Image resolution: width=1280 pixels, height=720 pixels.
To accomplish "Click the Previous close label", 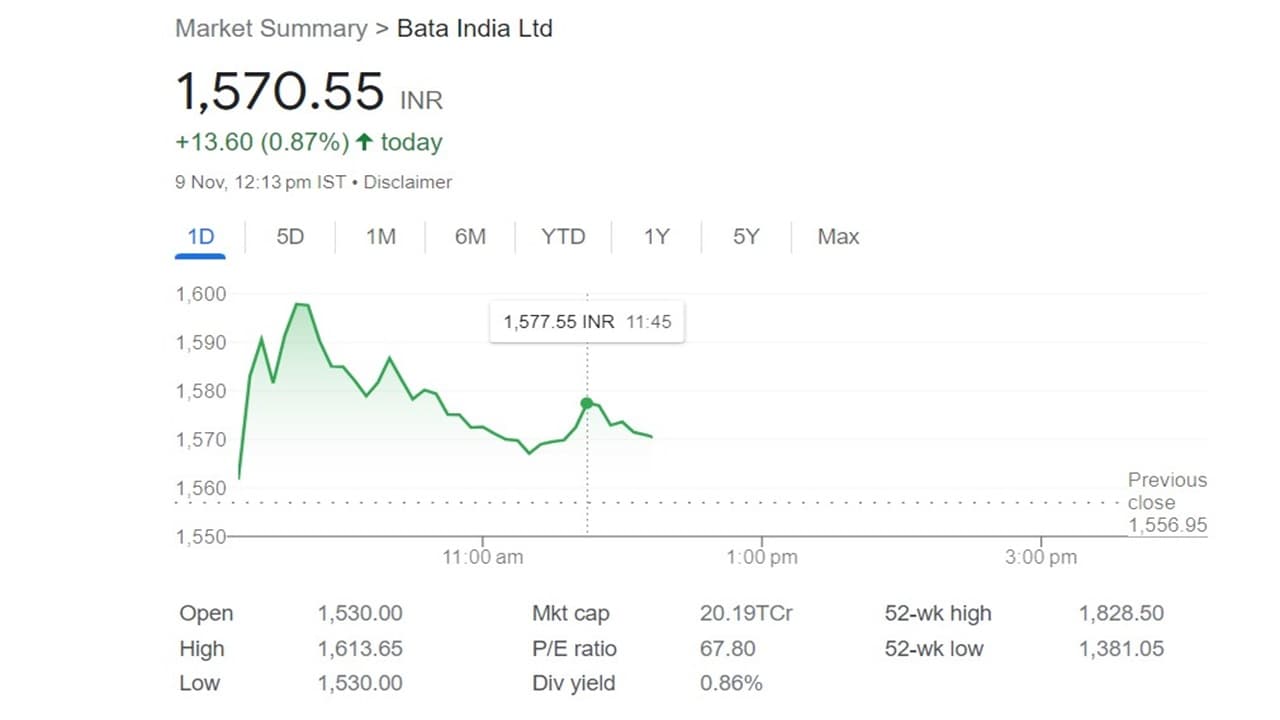I will [x=1166, y=491].
